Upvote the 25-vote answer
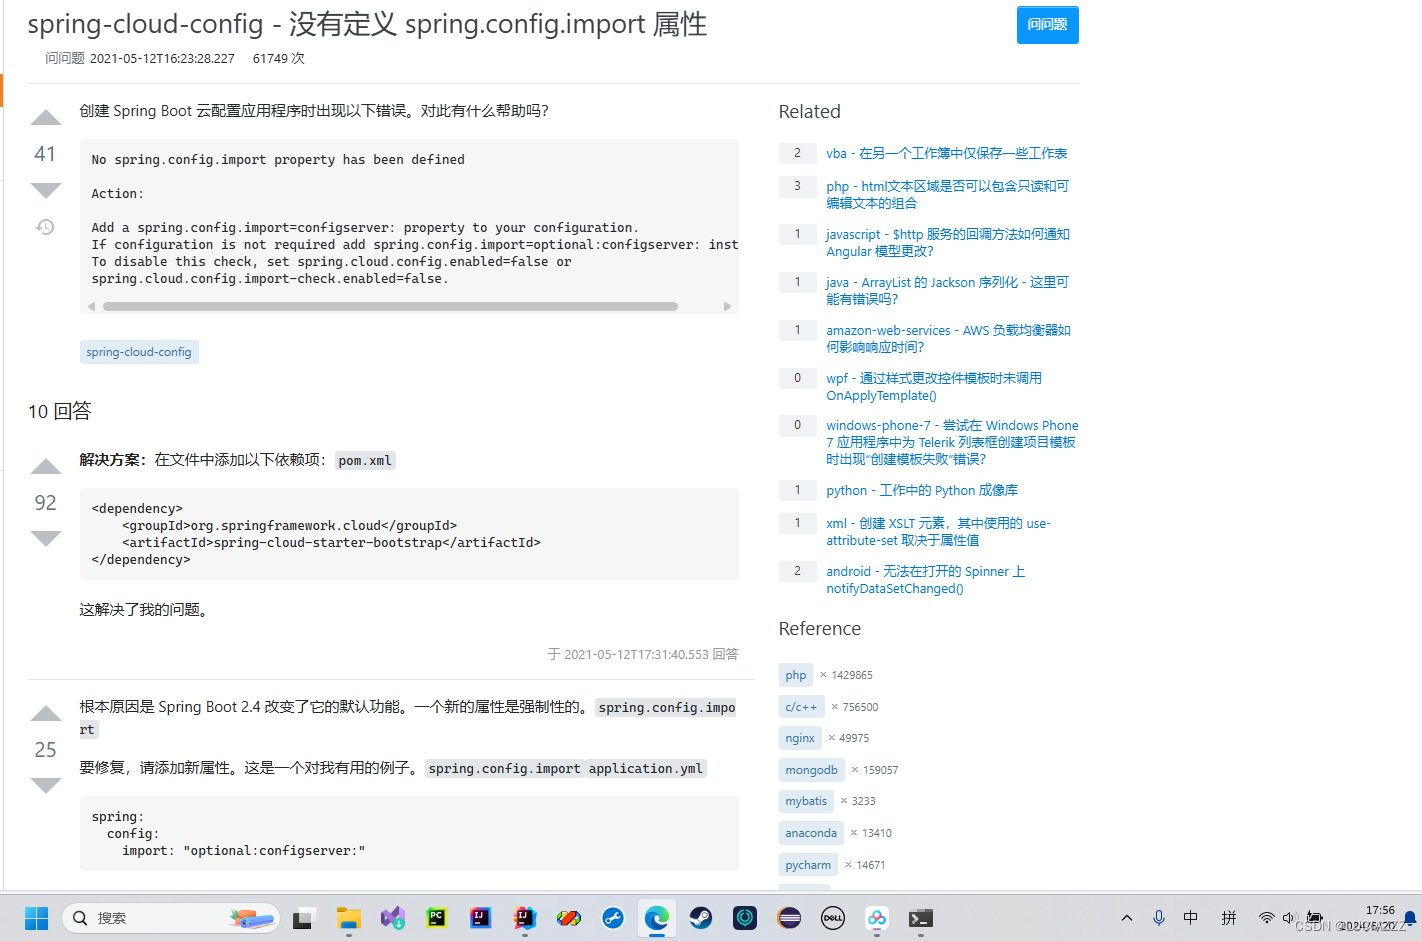Viewport: 1422px width, 941px height. (x=45, y=712)
